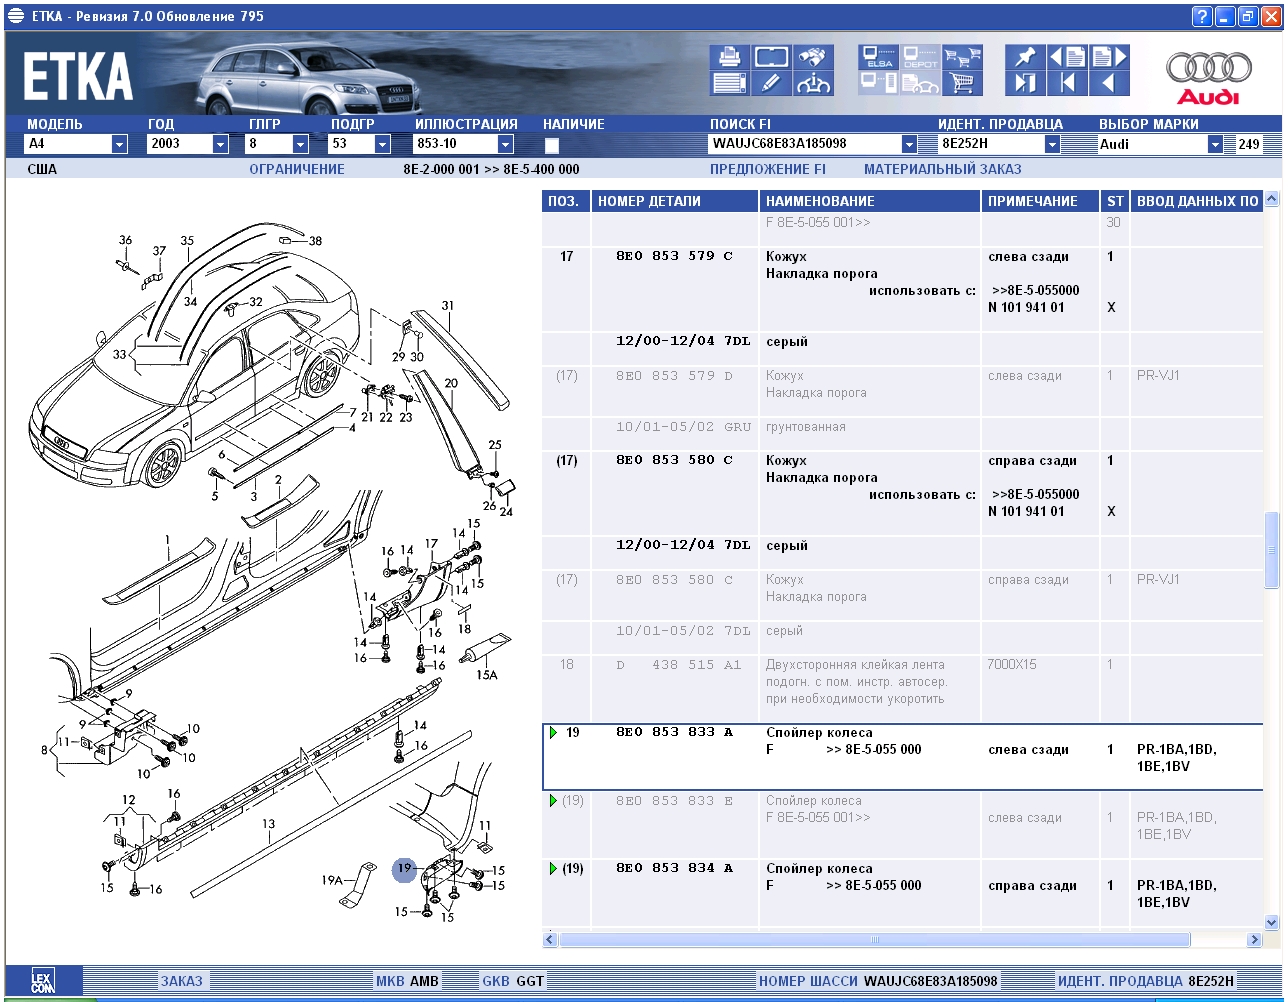This screenshot has width=1288, height=1002.
Task: Open ПРЕДЛОЖЕНИЕ FI link
Action: pos(768,169)
